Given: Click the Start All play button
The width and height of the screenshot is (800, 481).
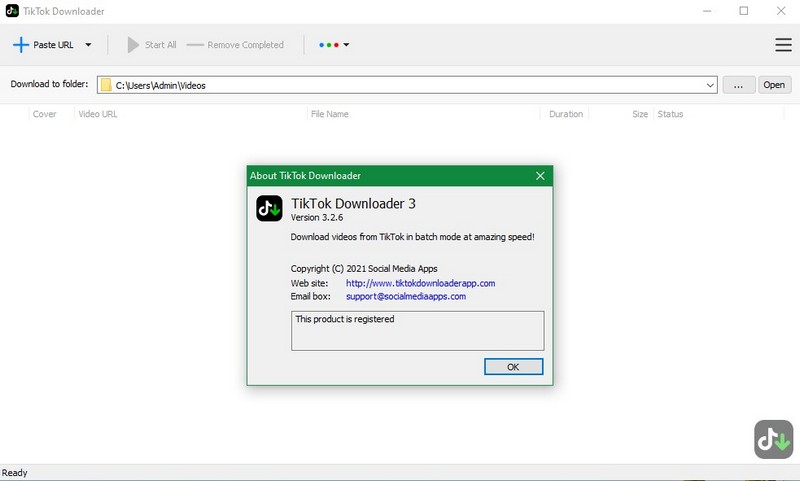Looking at the screenshot, I should 151,45.
